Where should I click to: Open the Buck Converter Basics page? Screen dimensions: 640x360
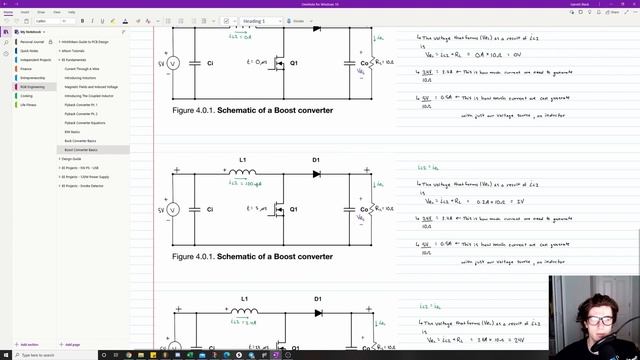tap(80, 141)
